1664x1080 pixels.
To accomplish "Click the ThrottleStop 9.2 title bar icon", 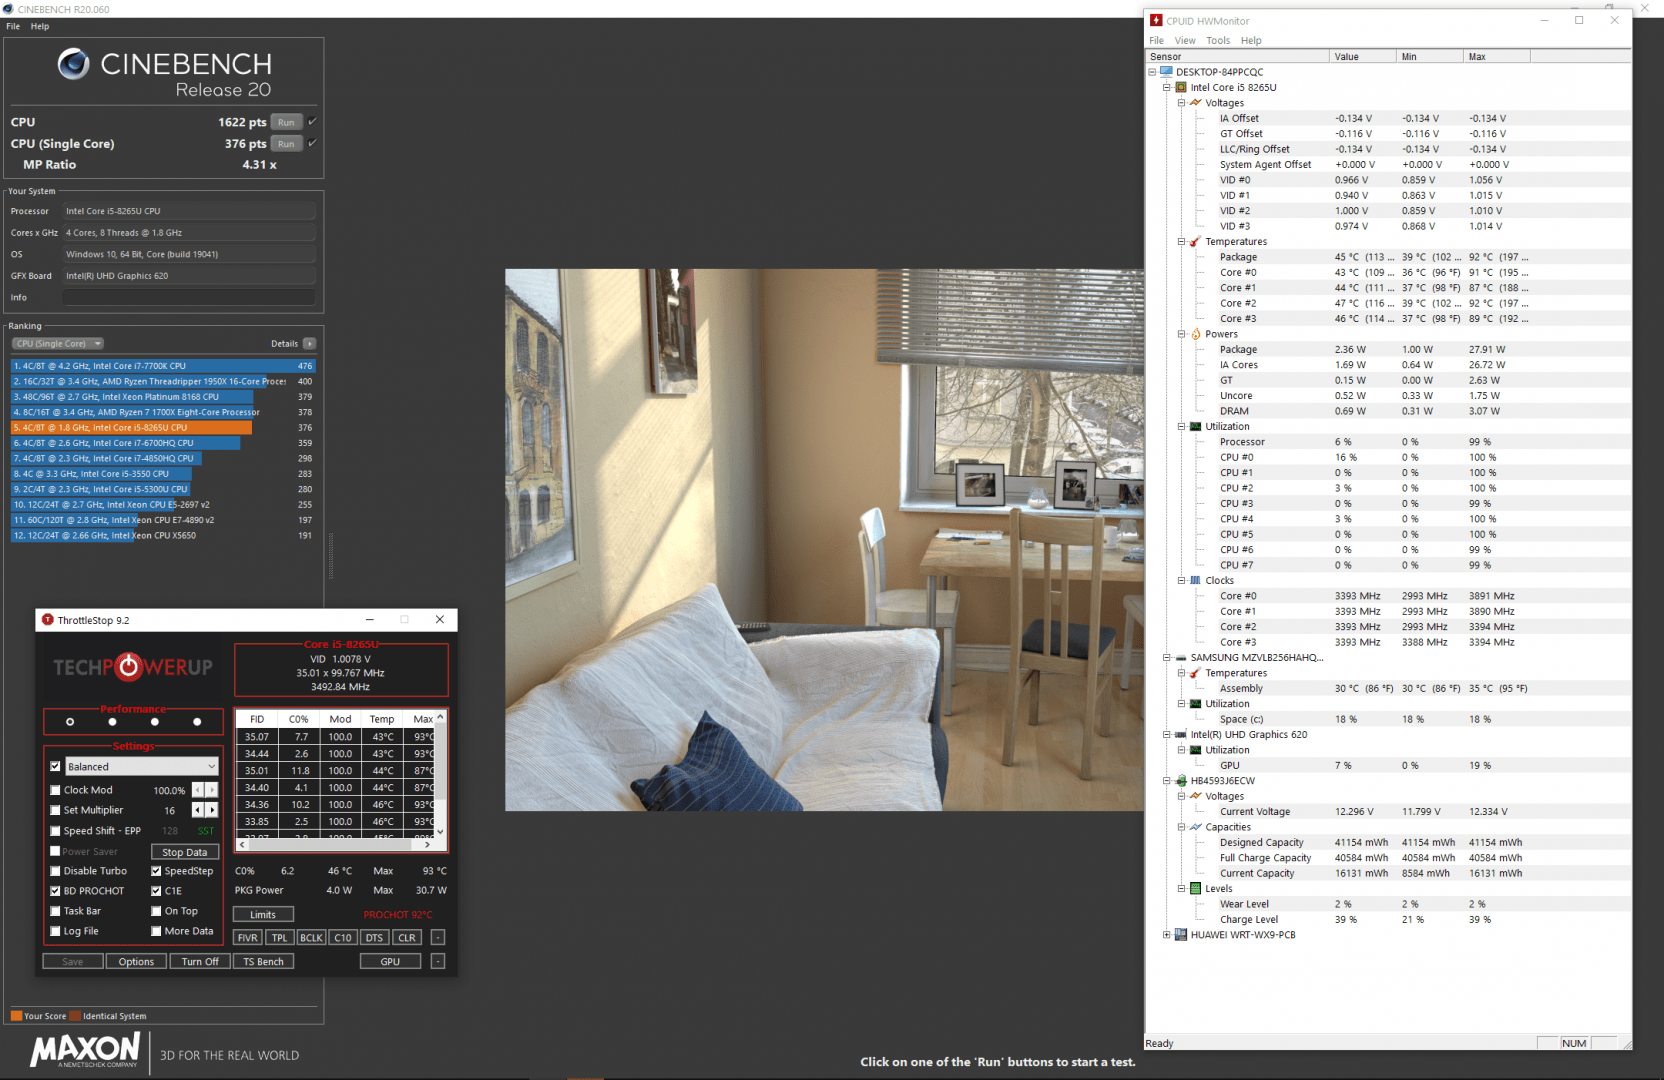I will (x=47, y=620).
